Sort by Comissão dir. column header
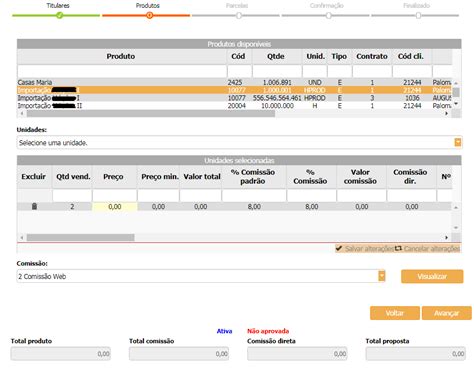Viewport: 474px width, 371px height. pos(410,177)
